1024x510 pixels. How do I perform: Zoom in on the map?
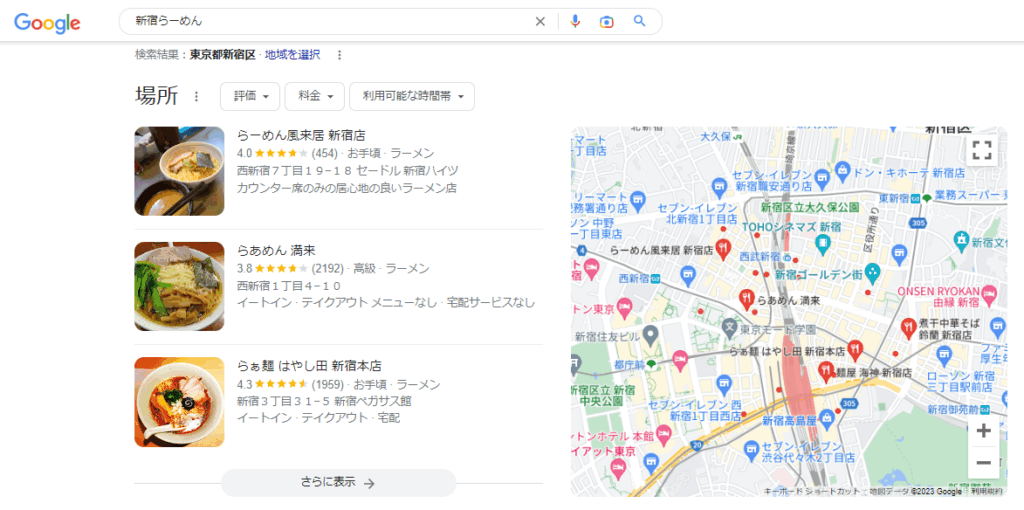(x=983, y=431)
